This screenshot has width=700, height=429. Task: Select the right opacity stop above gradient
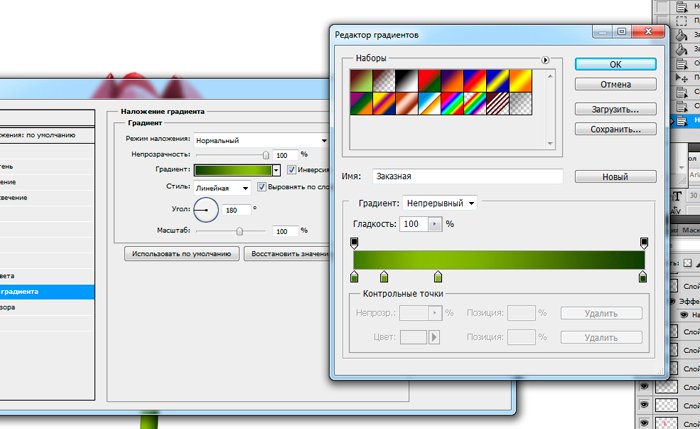643,243
